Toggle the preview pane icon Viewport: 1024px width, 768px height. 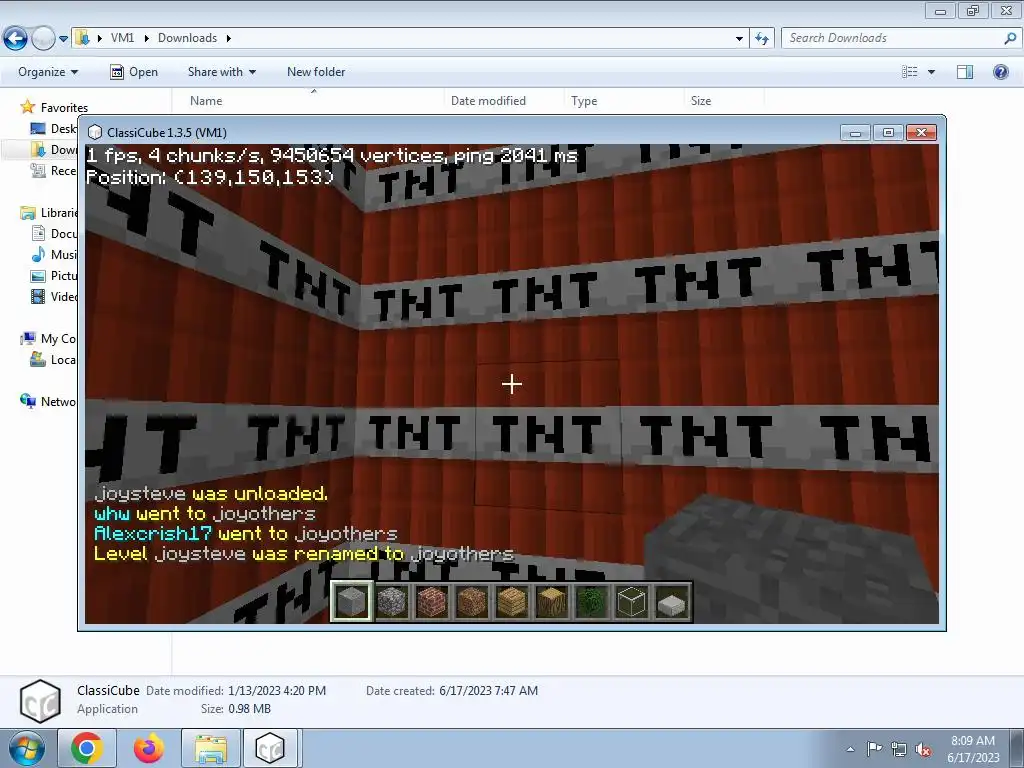tap(965, 72)
